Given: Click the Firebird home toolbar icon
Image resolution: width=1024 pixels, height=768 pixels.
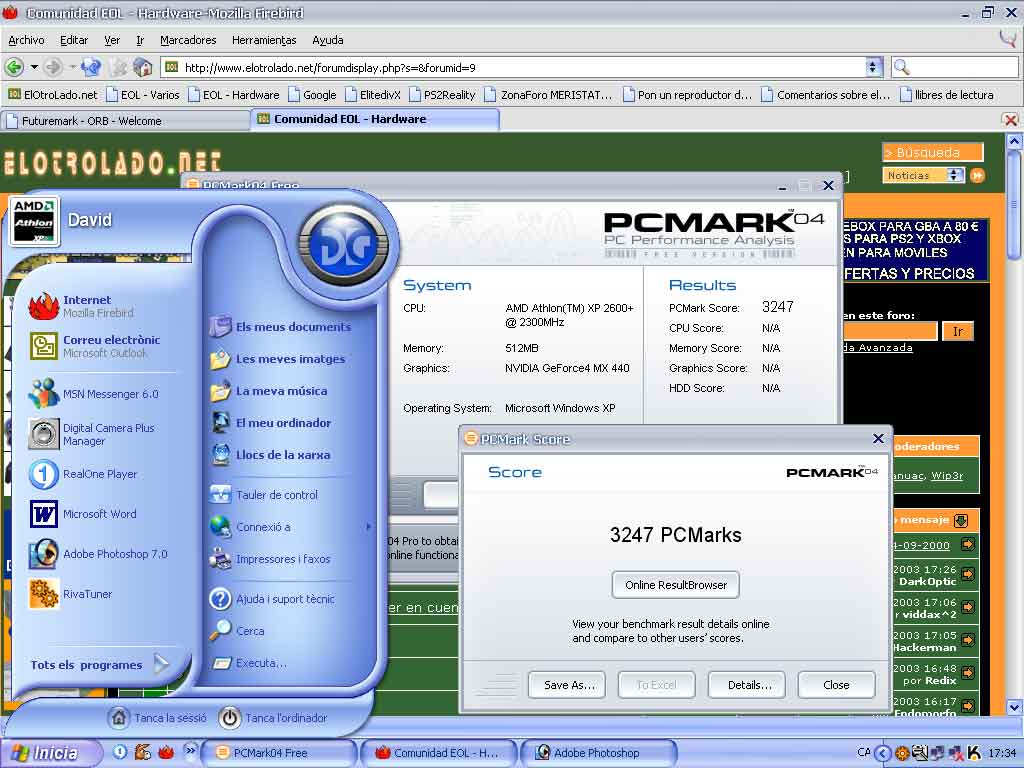Looking at the screenshot, I should tap(143, 67).
